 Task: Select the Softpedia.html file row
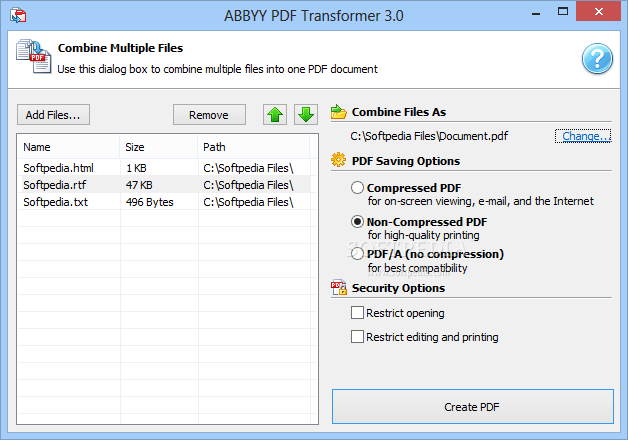[x=164, y=168]
